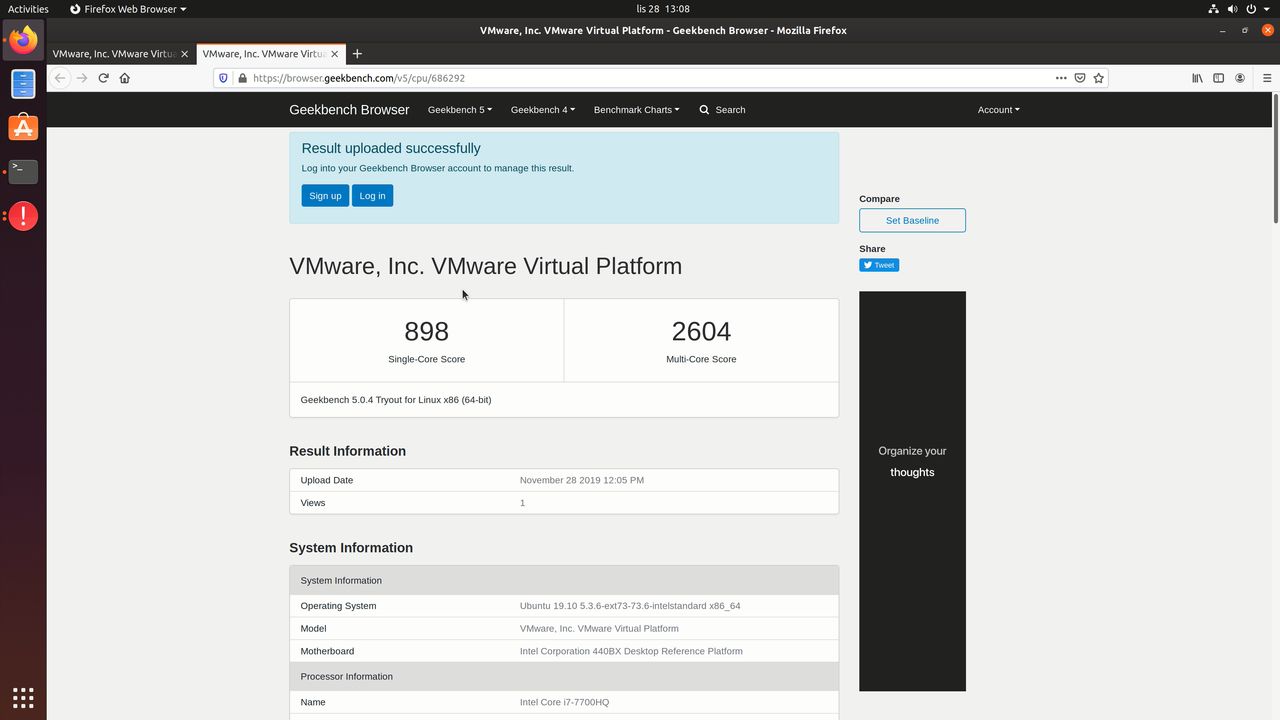Open the Account dropdown
Image resolution: width=1280 pixels, height=720 pixels.
[998, 110]
